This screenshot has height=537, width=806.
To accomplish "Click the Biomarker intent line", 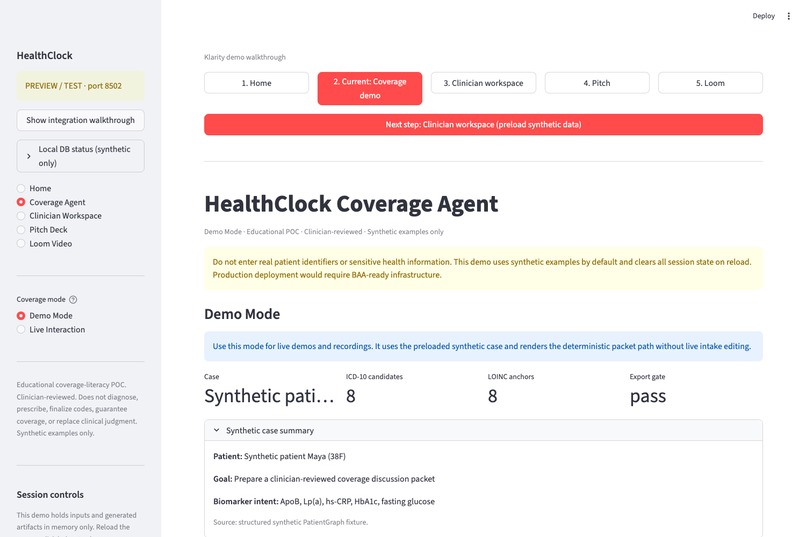I will point(324,502).
